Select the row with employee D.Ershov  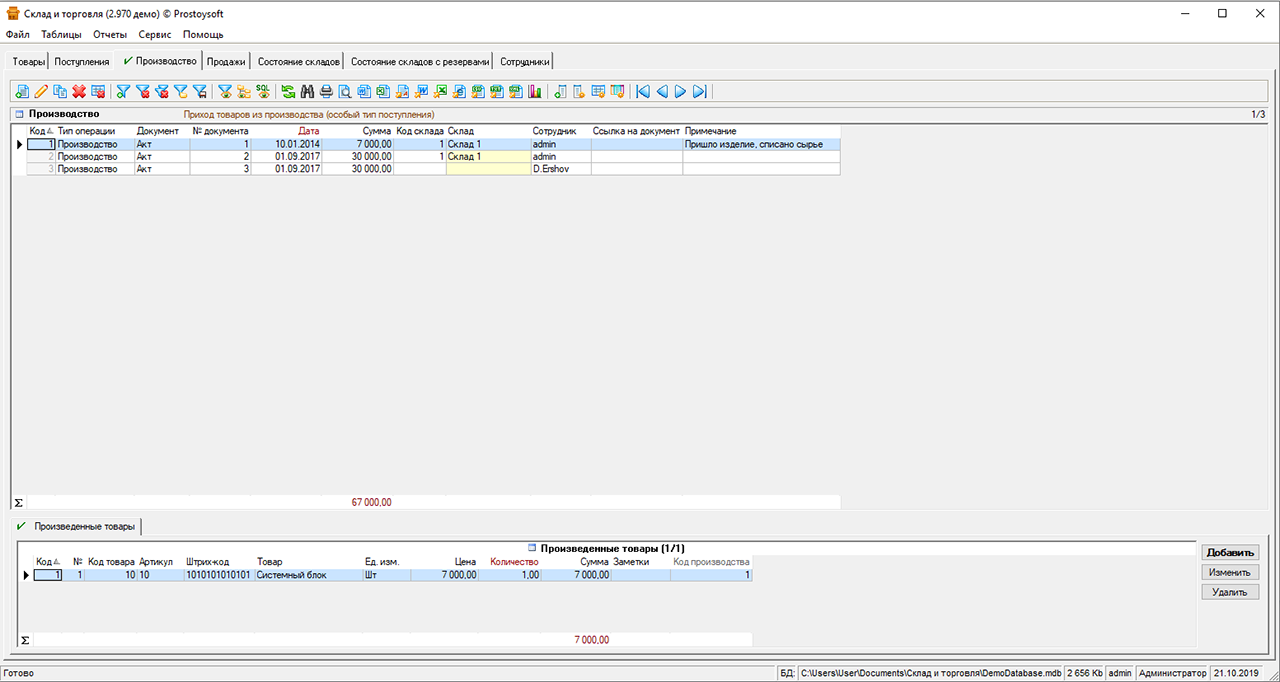coord(551,169)
